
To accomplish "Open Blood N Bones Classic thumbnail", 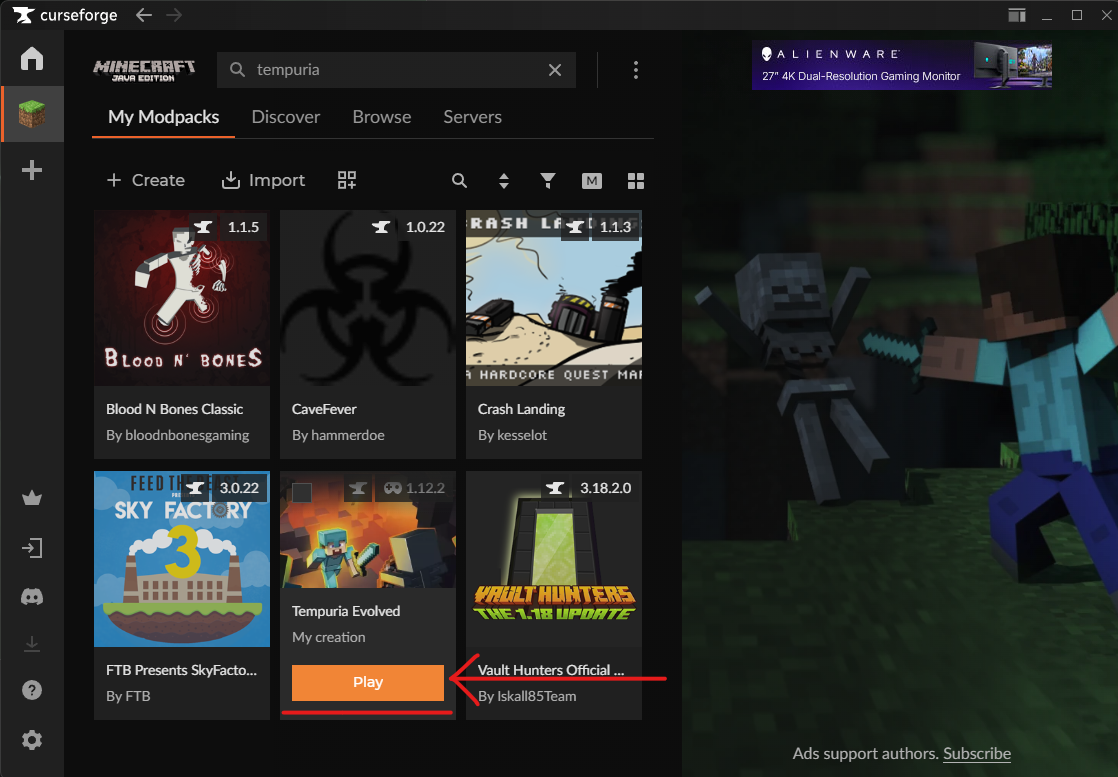I will coord(182,298).
